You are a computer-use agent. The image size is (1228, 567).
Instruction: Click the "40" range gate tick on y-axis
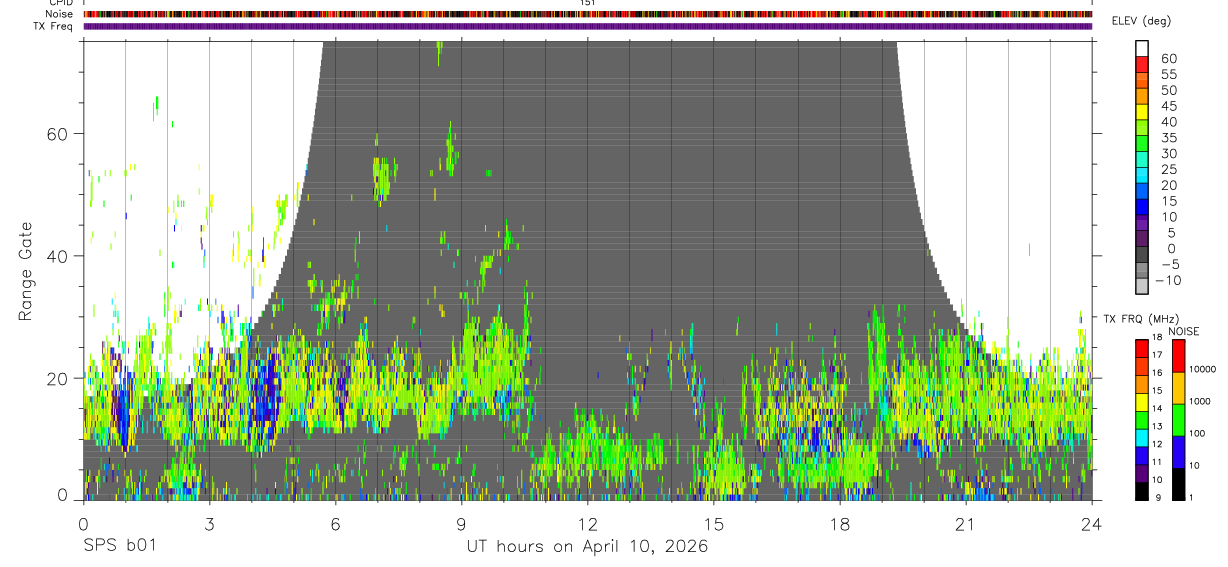point(58,256)
